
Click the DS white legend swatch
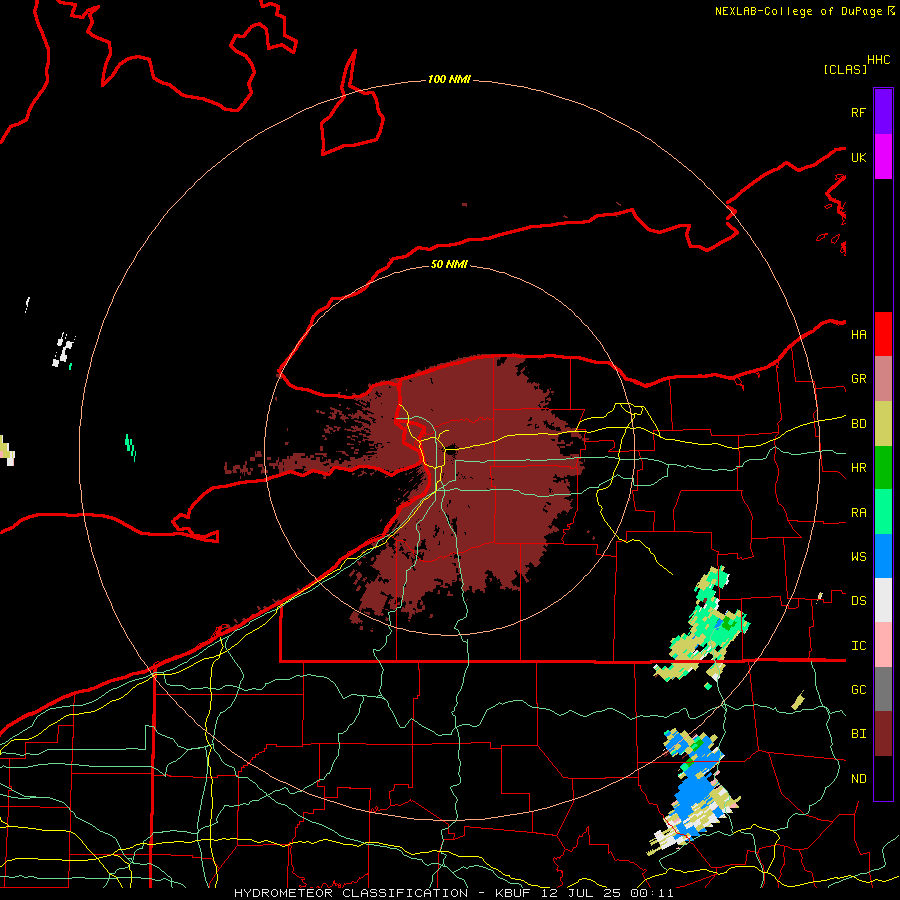883,600
